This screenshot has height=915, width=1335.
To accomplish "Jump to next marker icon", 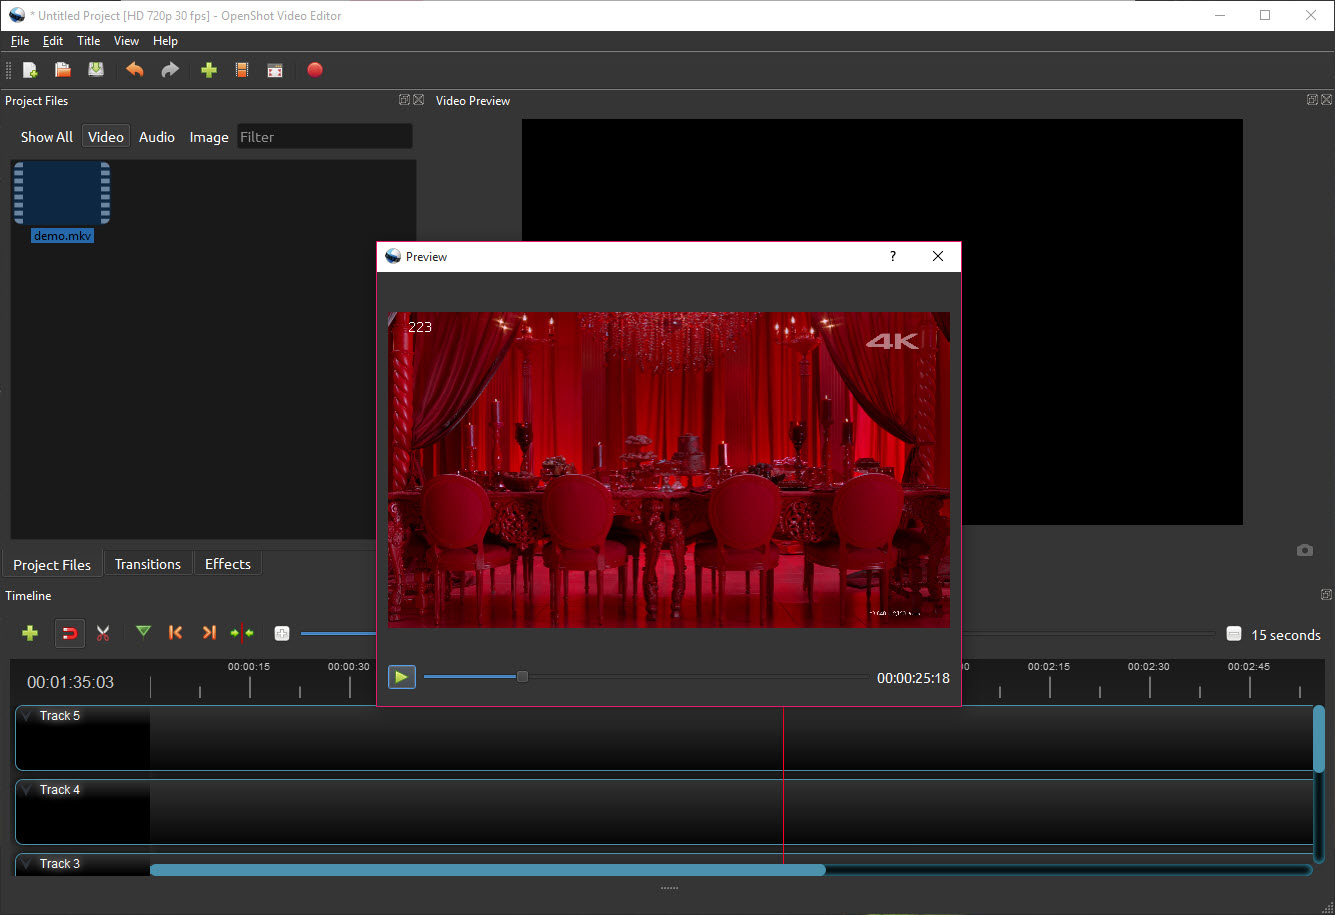I will point(209,632).
